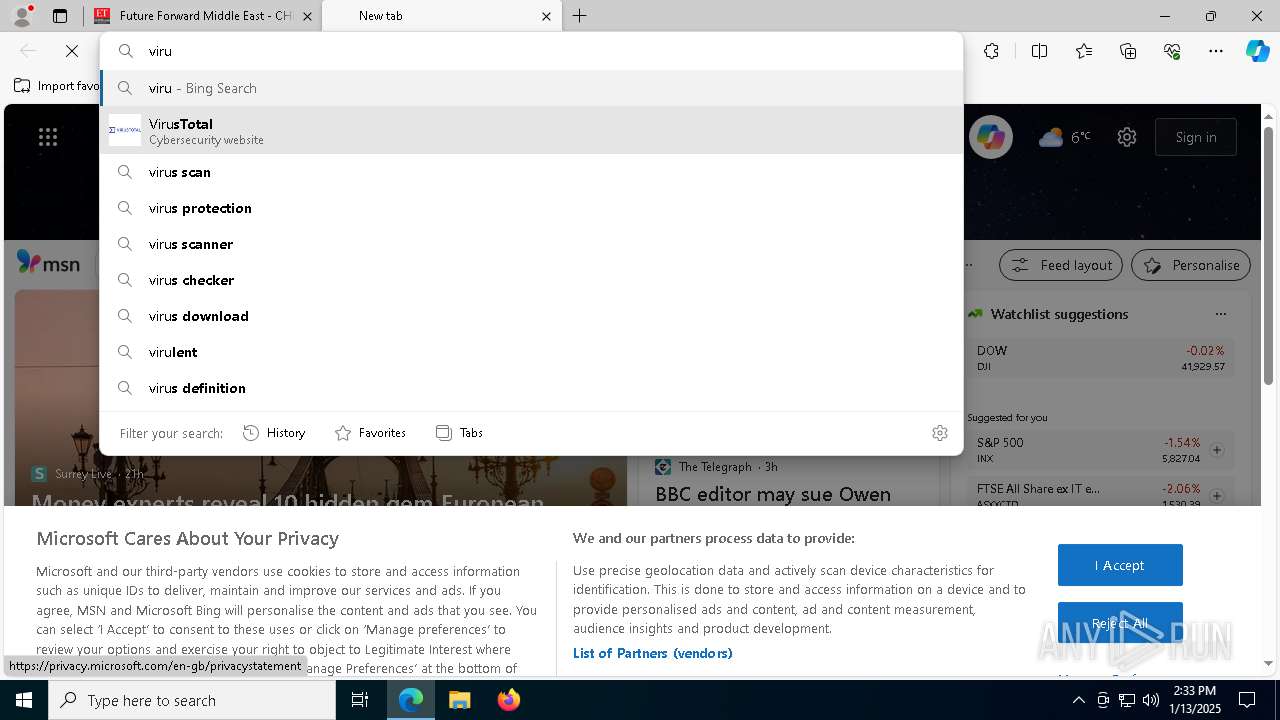The width and height of the screenshot is (1280, 720).
Task: Open the notification center icon
Action: click(x=1247, y=700)
